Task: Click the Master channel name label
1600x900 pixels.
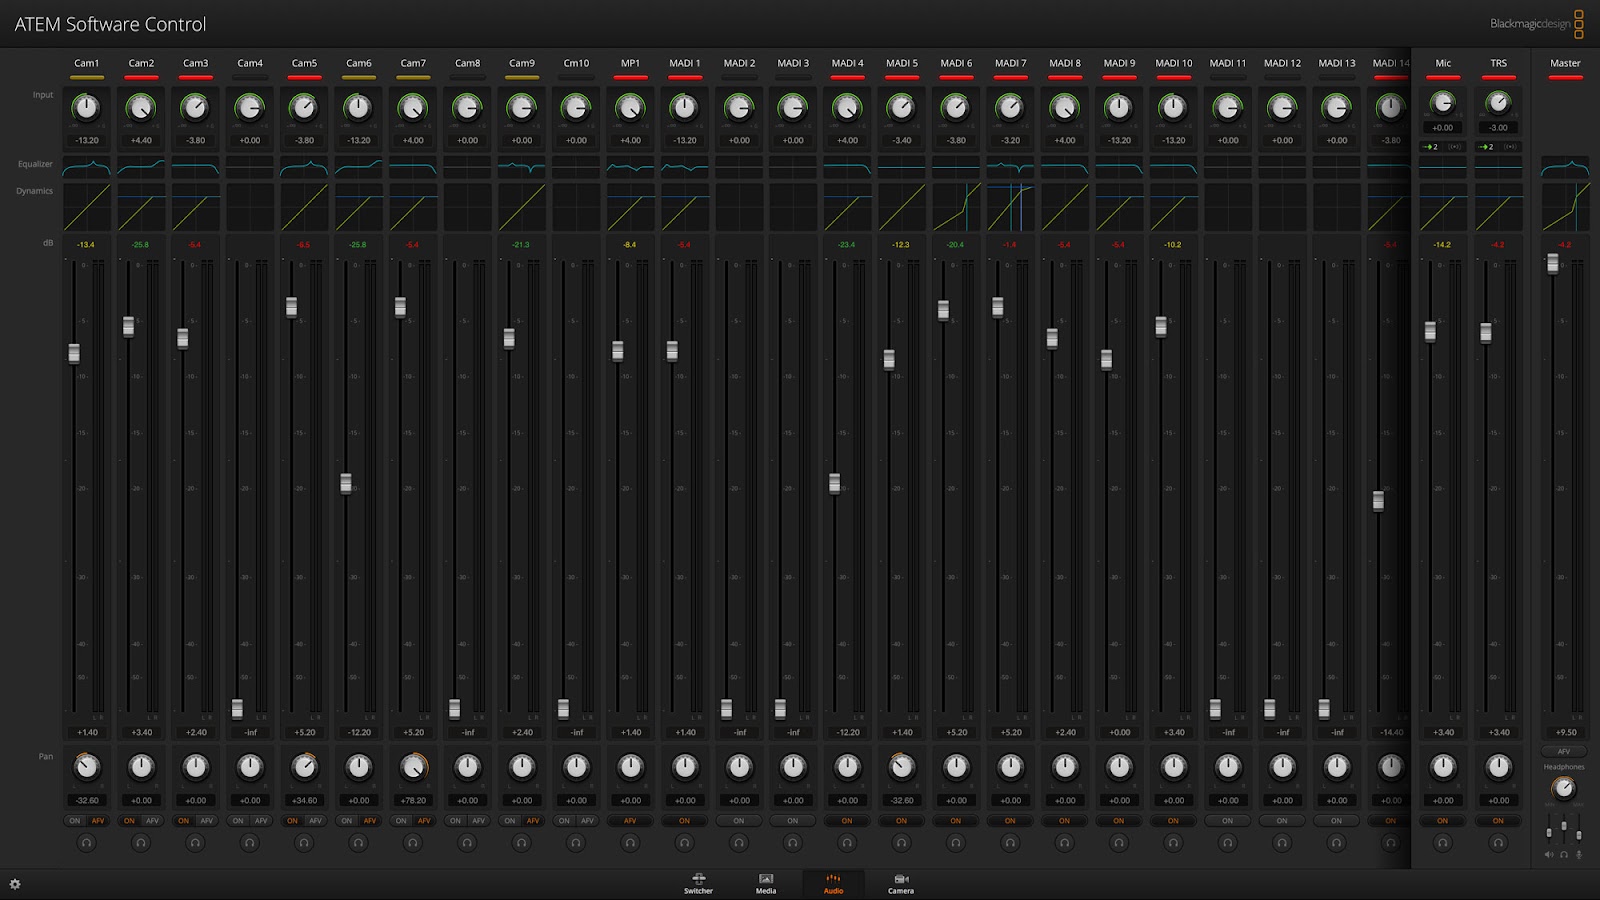Action: (x=1565, y=63)
